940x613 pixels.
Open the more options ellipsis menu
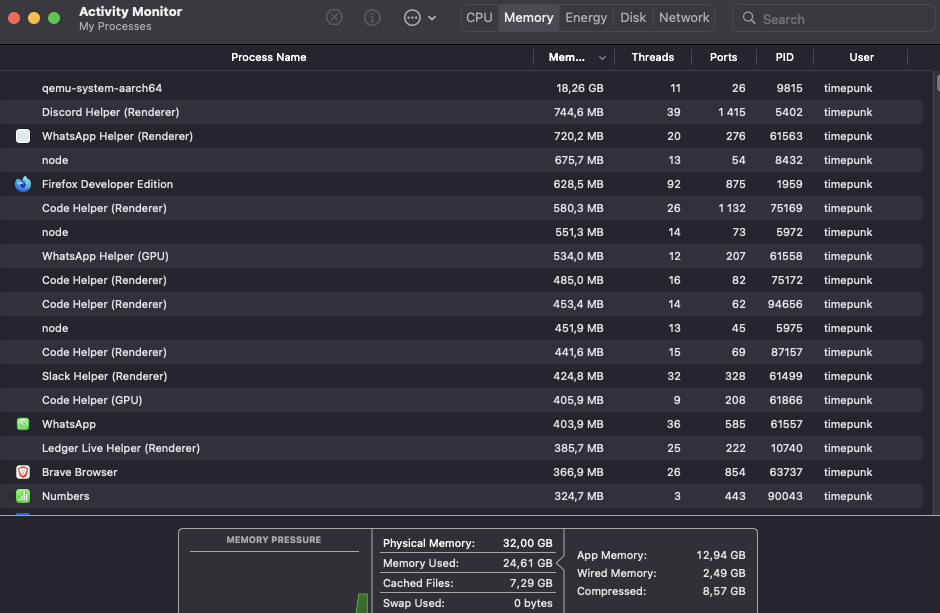click(414, 17)
